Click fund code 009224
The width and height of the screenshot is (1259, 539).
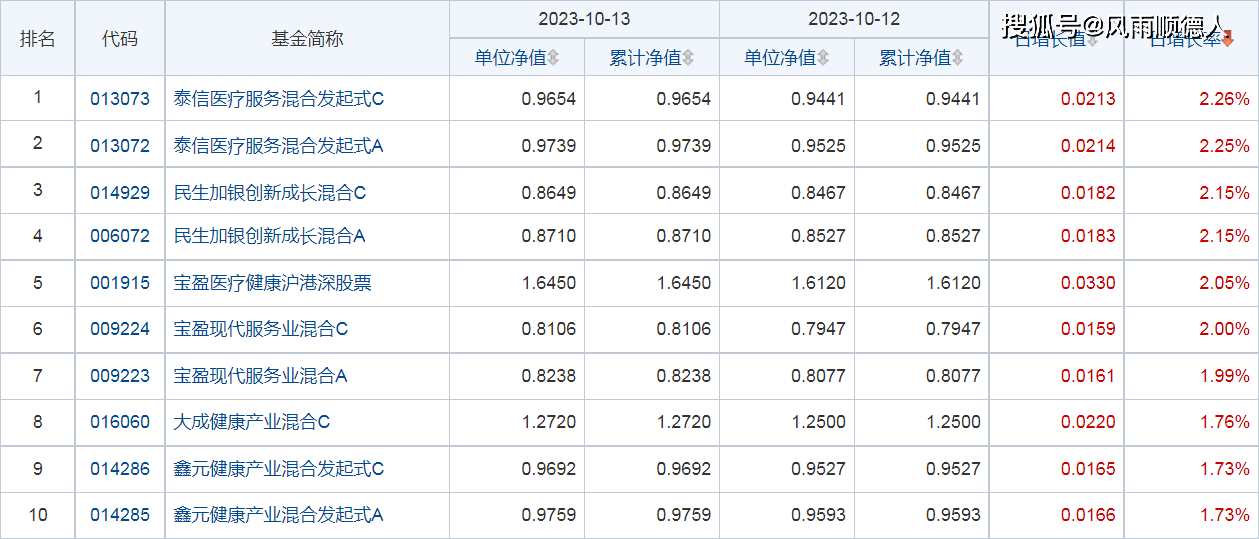(x=120, y=329)
